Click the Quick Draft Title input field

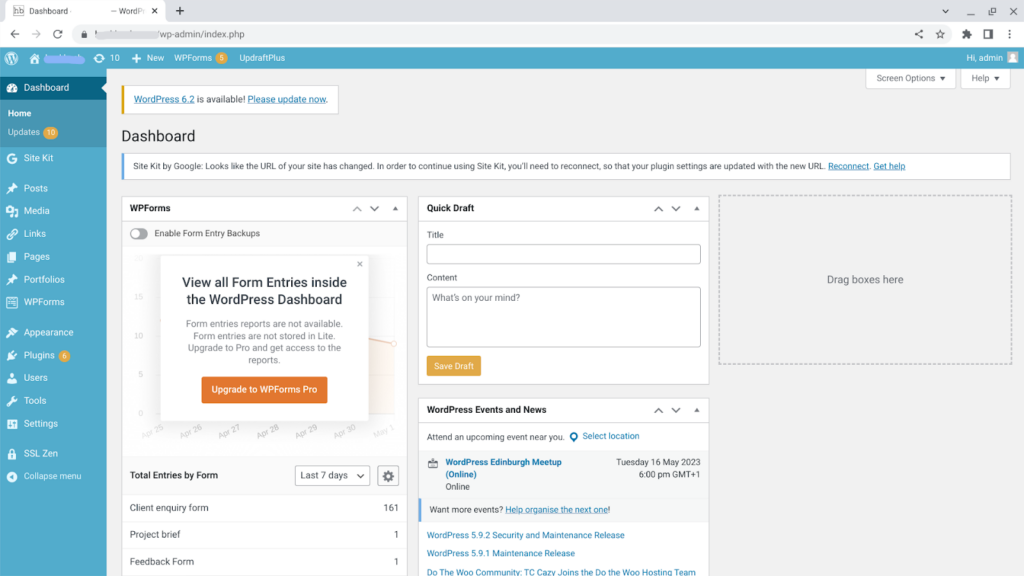pyautogui.click(x=563, y=254)
